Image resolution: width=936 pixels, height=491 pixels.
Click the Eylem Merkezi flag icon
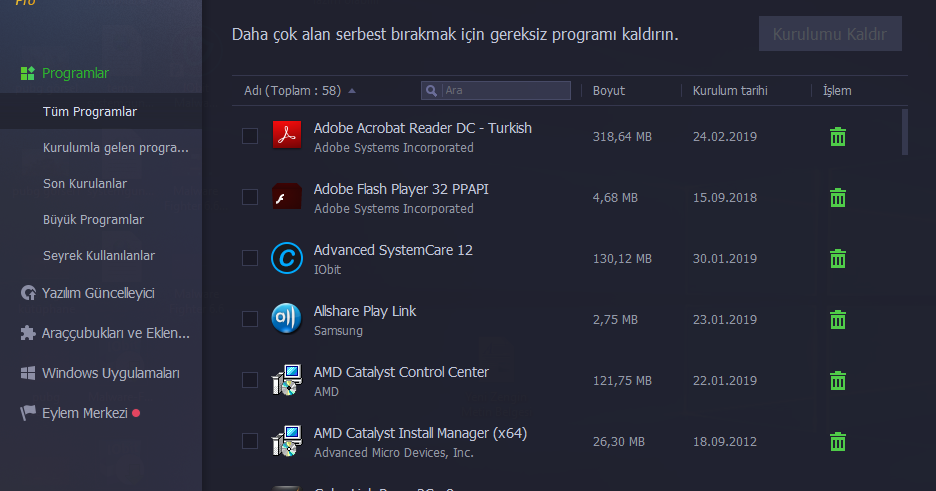click(x=28, y=413)
